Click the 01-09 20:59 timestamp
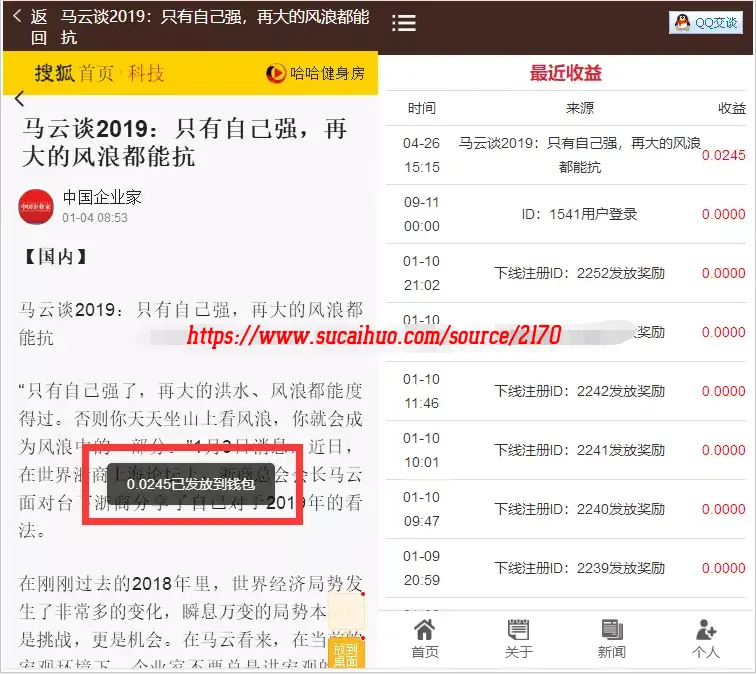The image size is (756, 674). [x=421, y=568]
